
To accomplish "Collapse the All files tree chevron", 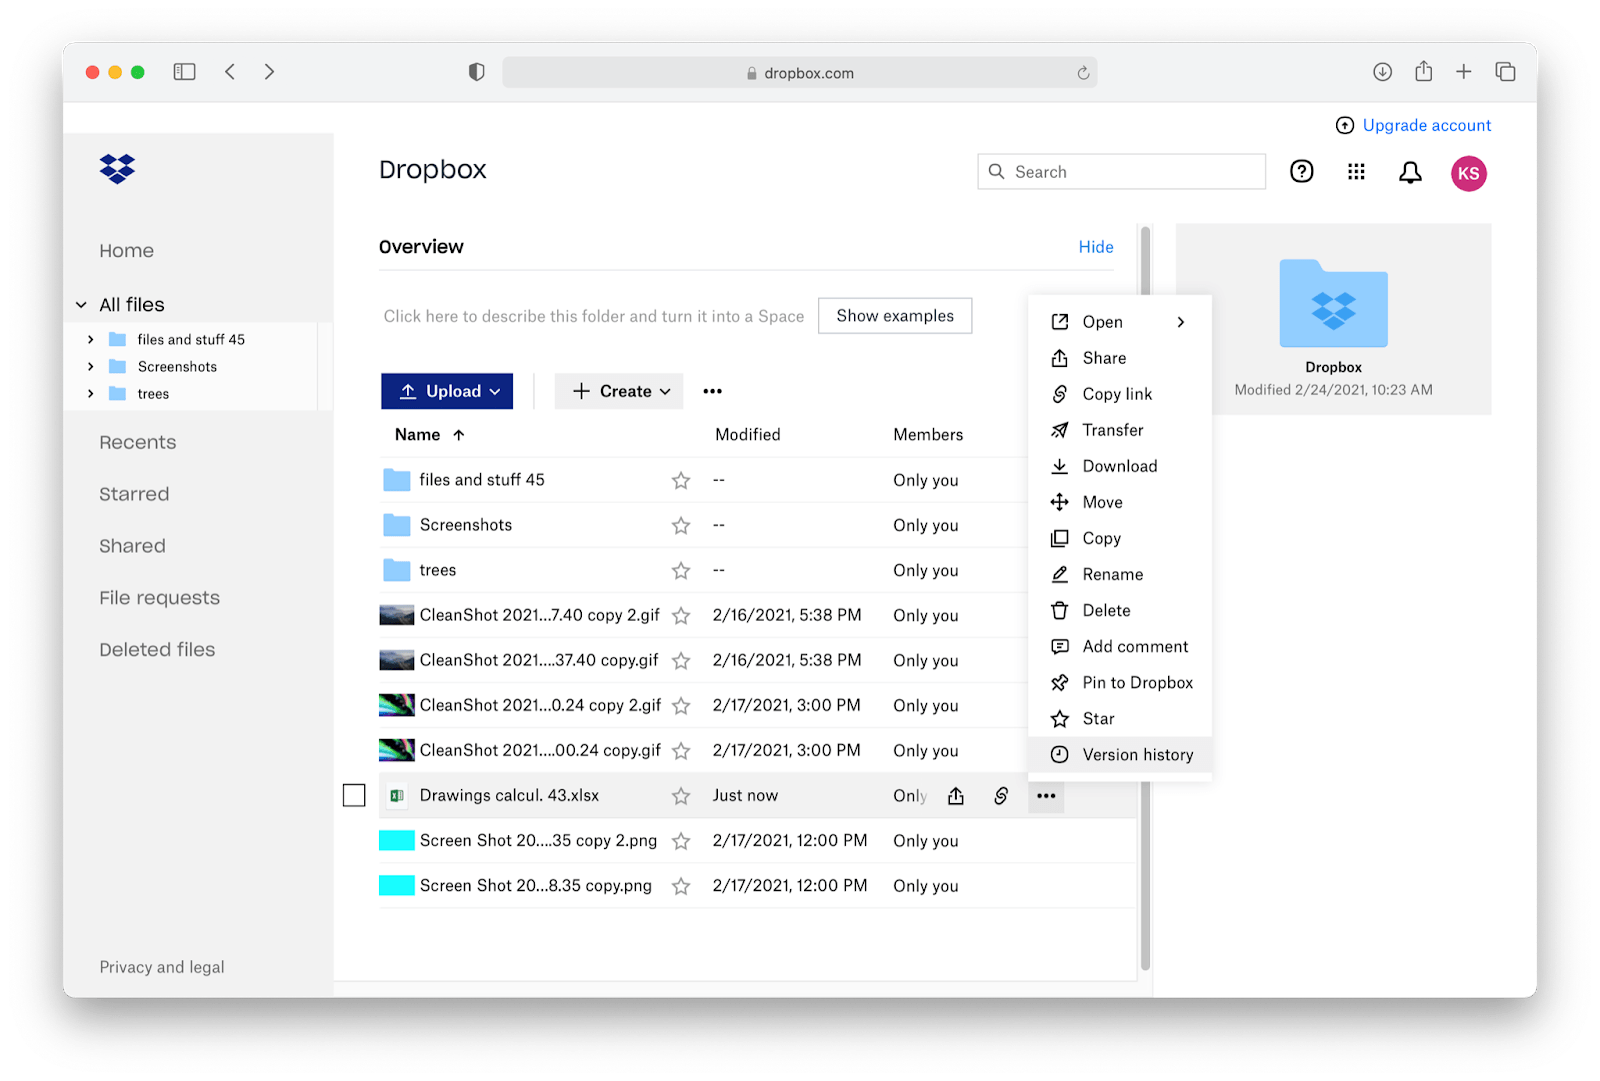I will coord(82,305).
